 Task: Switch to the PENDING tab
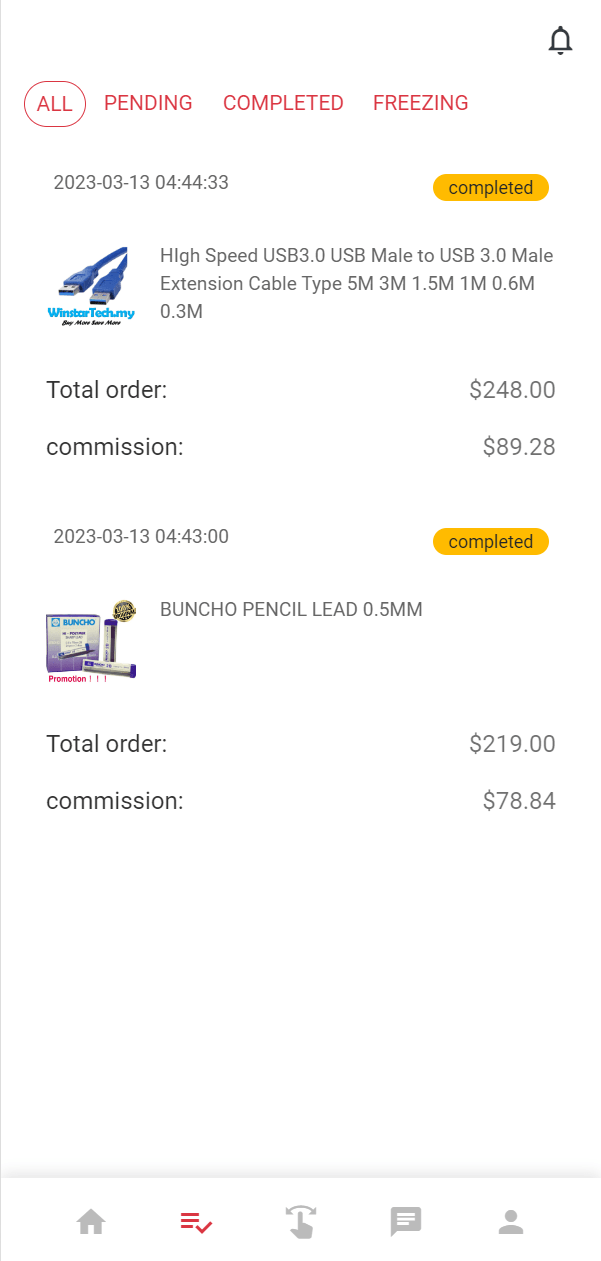coord(148,103)
